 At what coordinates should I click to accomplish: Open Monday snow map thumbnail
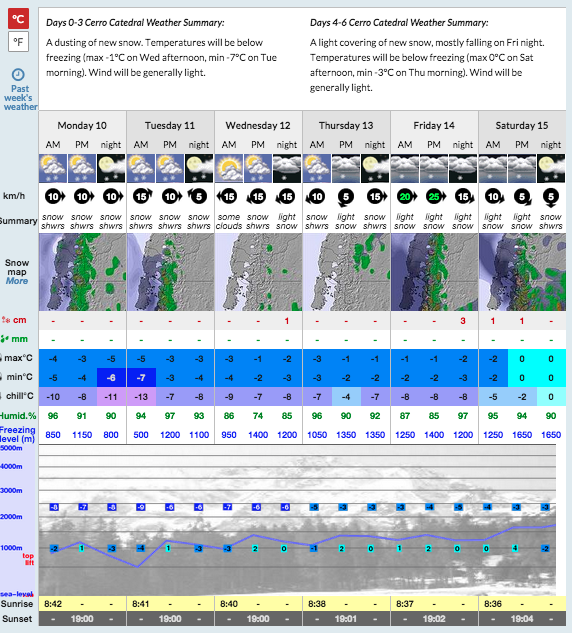tap(82, 272)
